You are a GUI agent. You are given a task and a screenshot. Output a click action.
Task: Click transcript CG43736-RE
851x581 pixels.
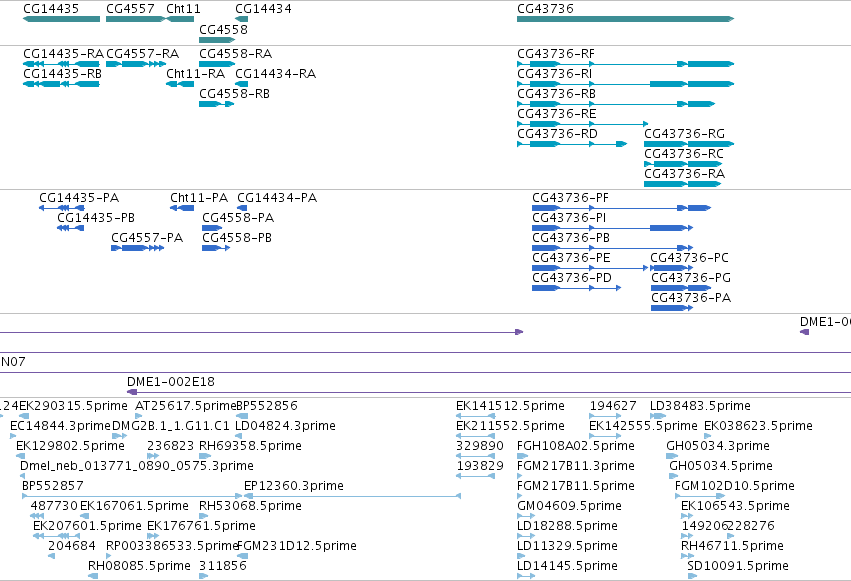tap(582, 124)
